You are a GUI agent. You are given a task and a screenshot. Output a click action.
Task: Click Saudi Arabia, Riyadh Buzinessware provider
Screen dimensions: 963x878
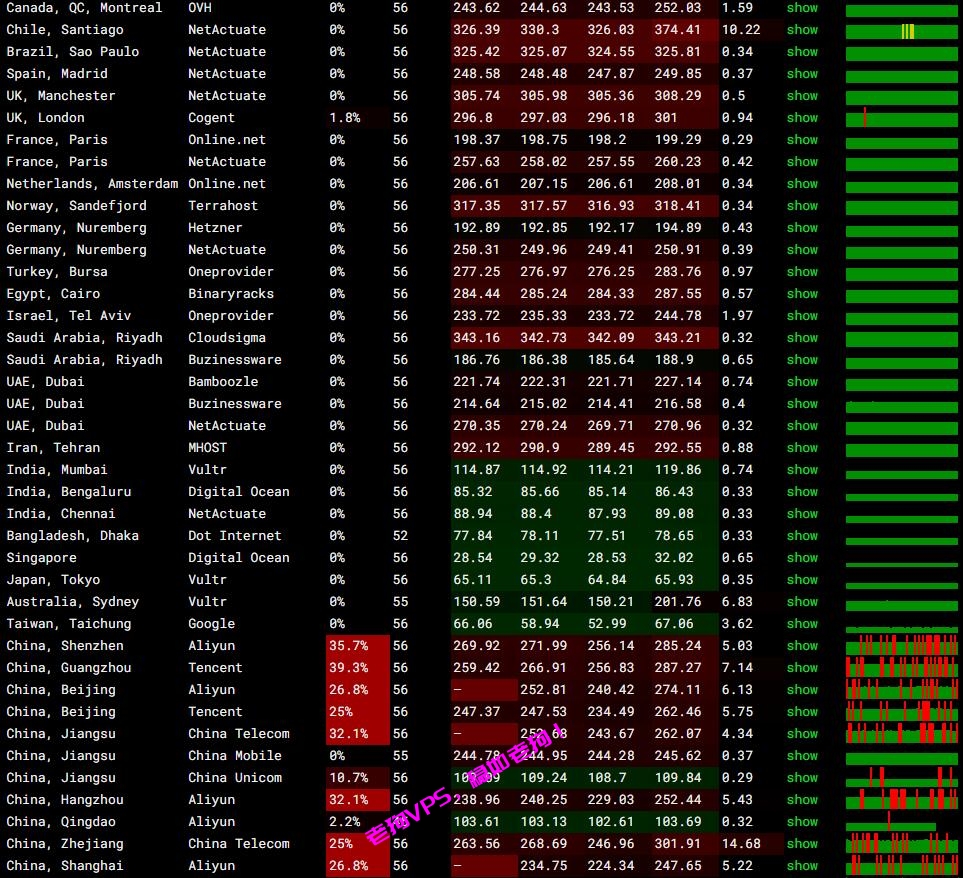click(235, 360)
